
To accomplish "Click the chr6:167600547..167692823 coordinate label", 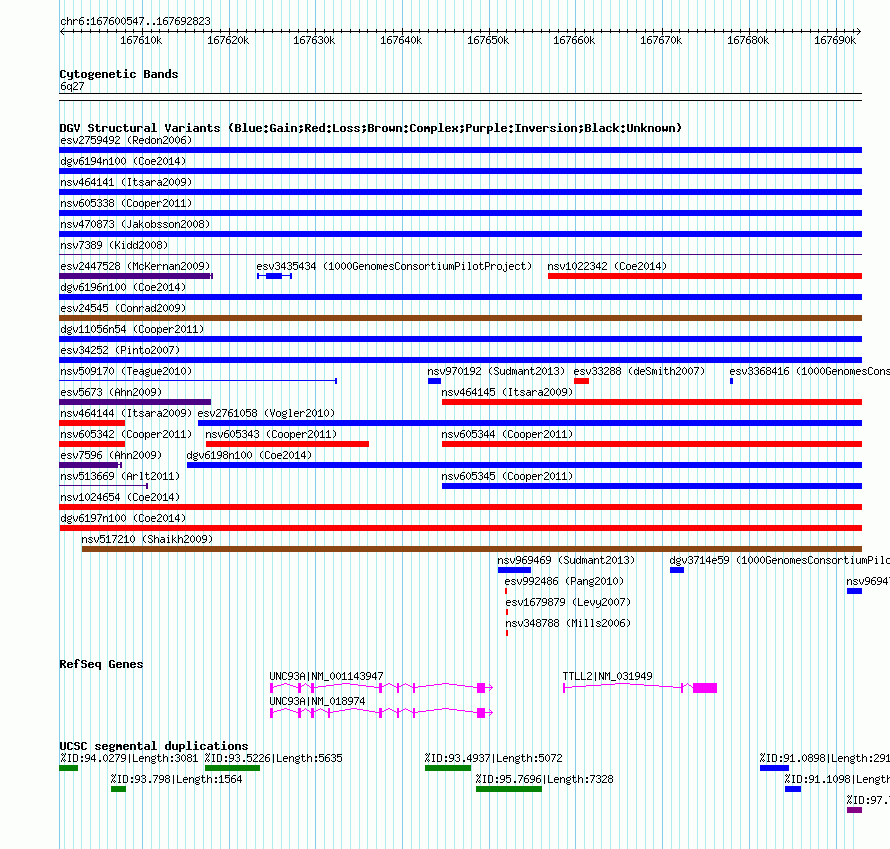I will 135,21.
